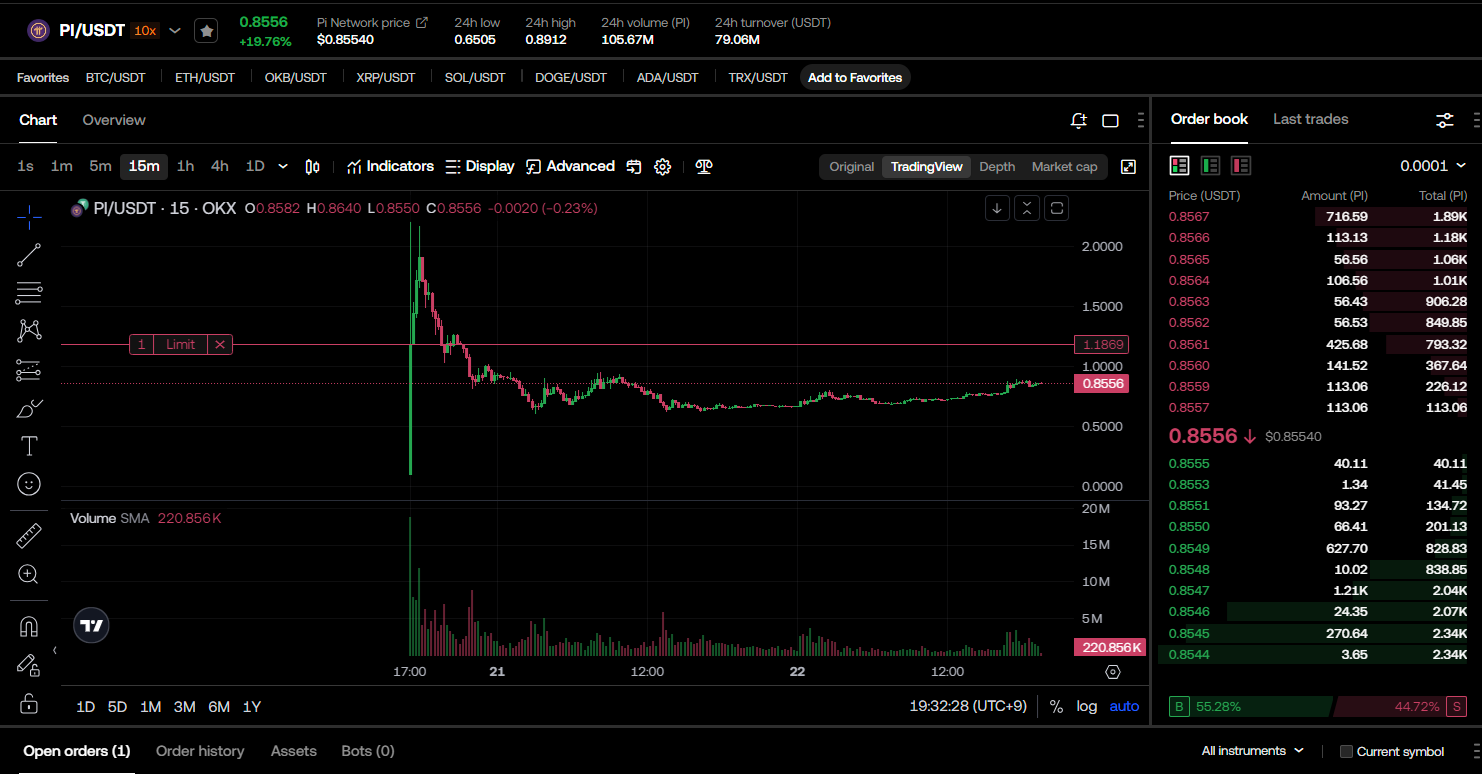The height and width of the screenshot is (774, 1482).
Task: Switch chart to Original view
Action: [852, 167]
